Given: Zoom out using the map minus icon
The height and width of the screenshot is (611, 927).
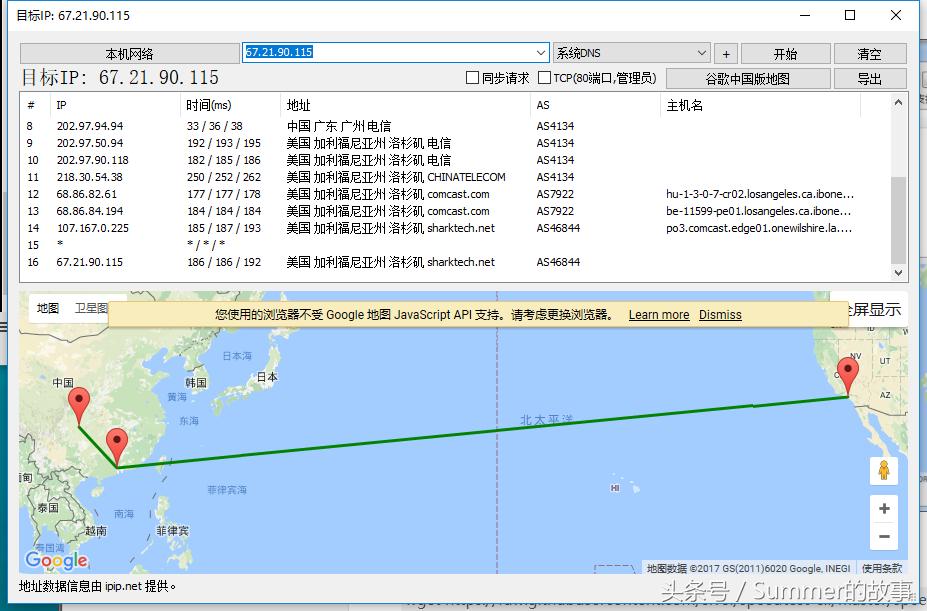Looking at the screenshot, I should pos(883,537).
